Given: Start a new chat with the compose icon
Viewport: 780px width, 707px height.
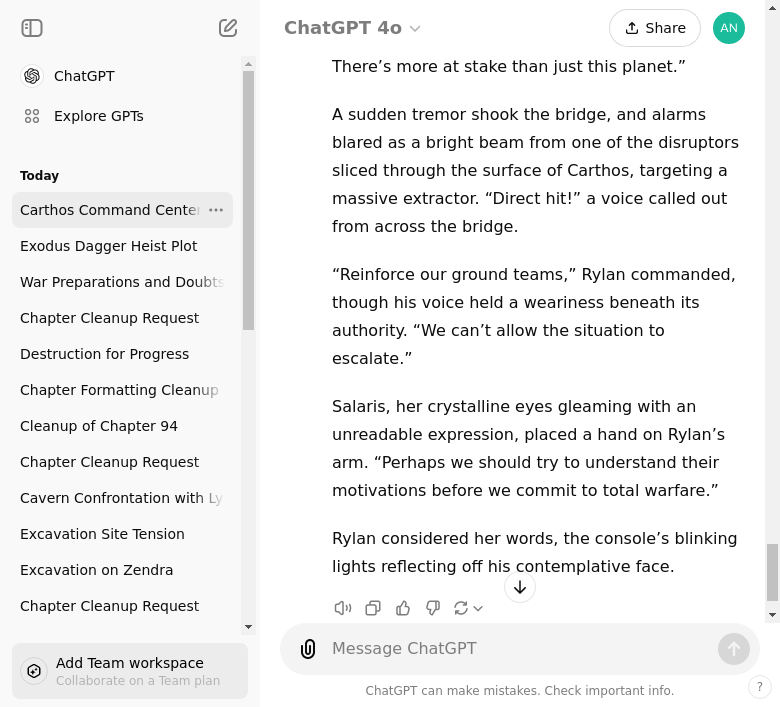Looking at the screenshot, I should pos(228,28).
